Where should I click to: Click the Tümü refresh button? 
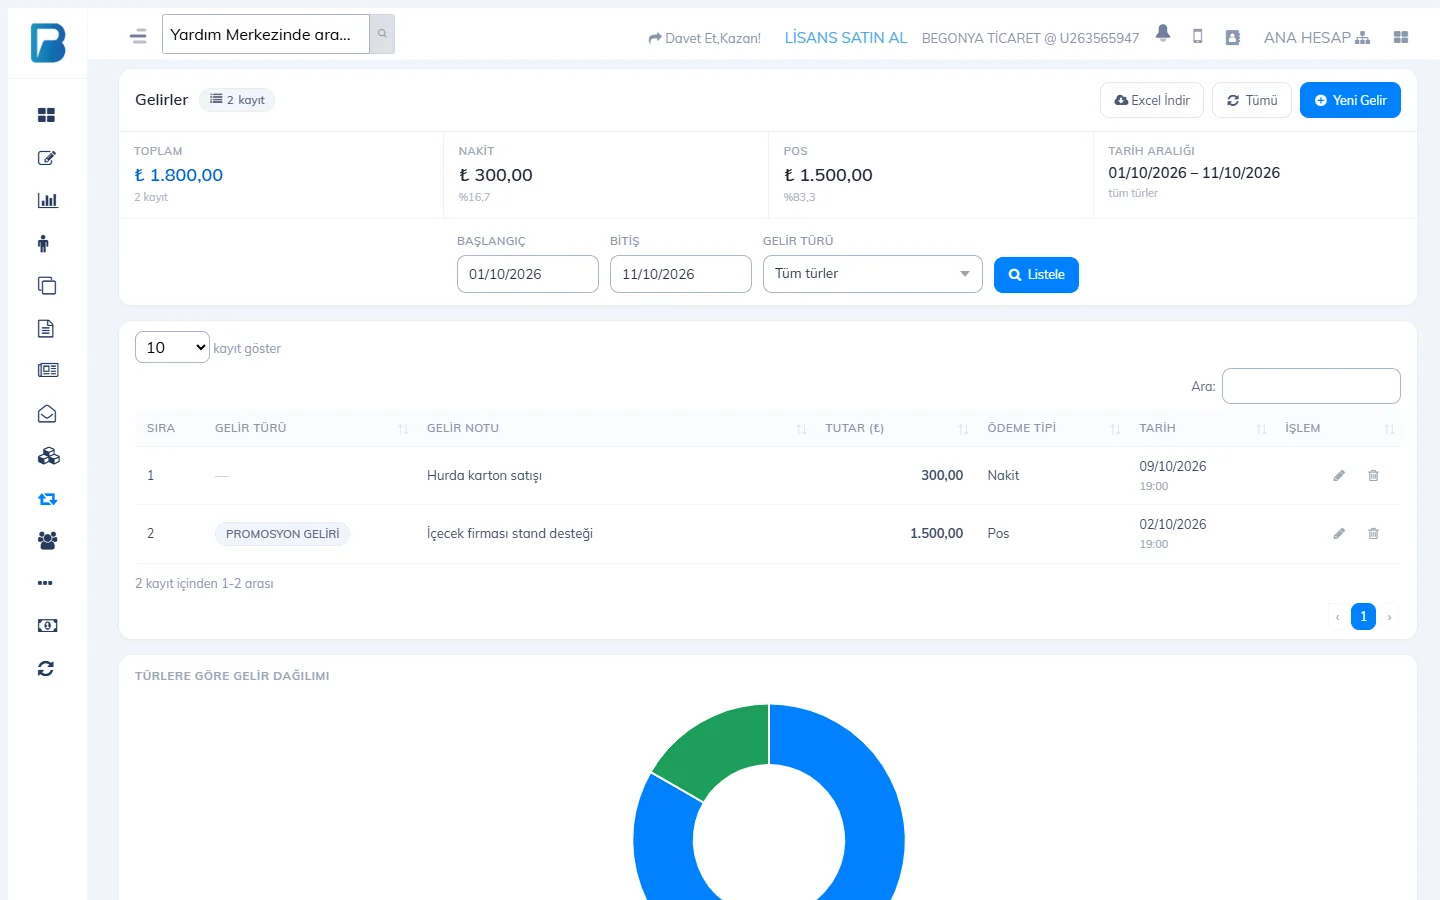pos(1252,100)
